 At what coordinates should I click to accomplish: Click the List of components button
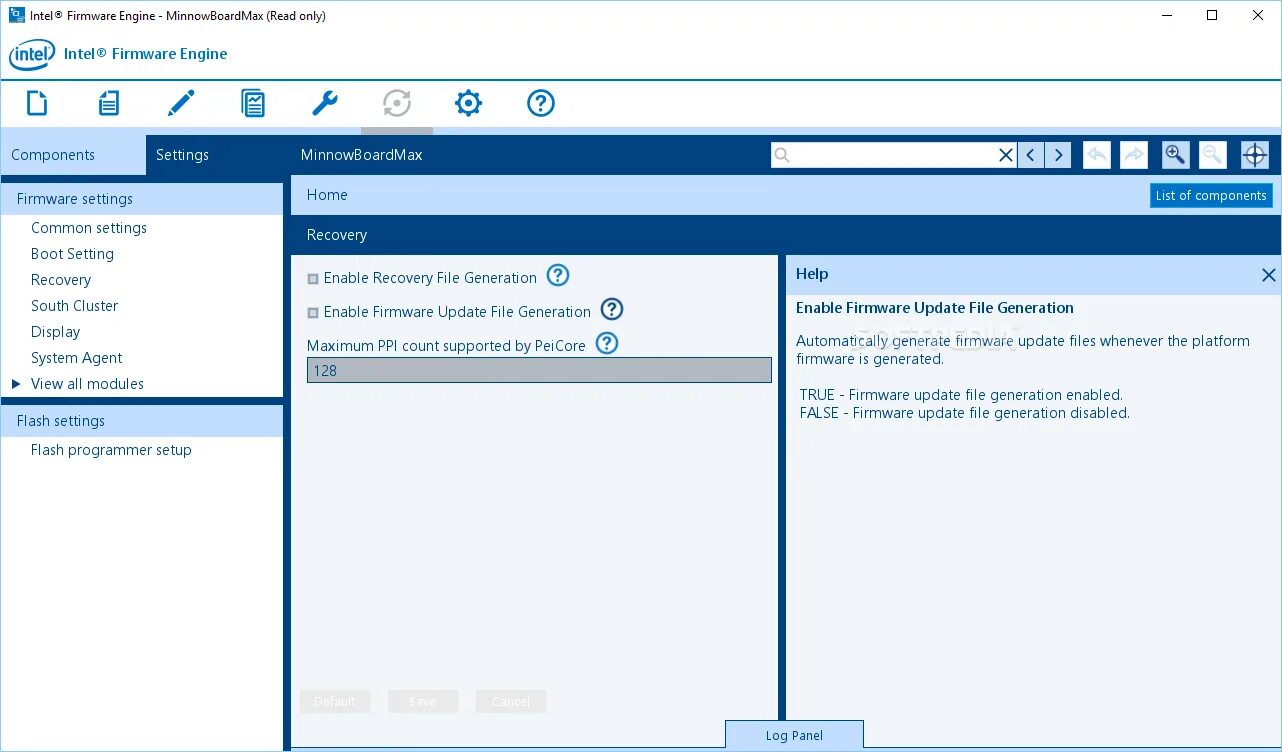click(x=1211, y=195)
